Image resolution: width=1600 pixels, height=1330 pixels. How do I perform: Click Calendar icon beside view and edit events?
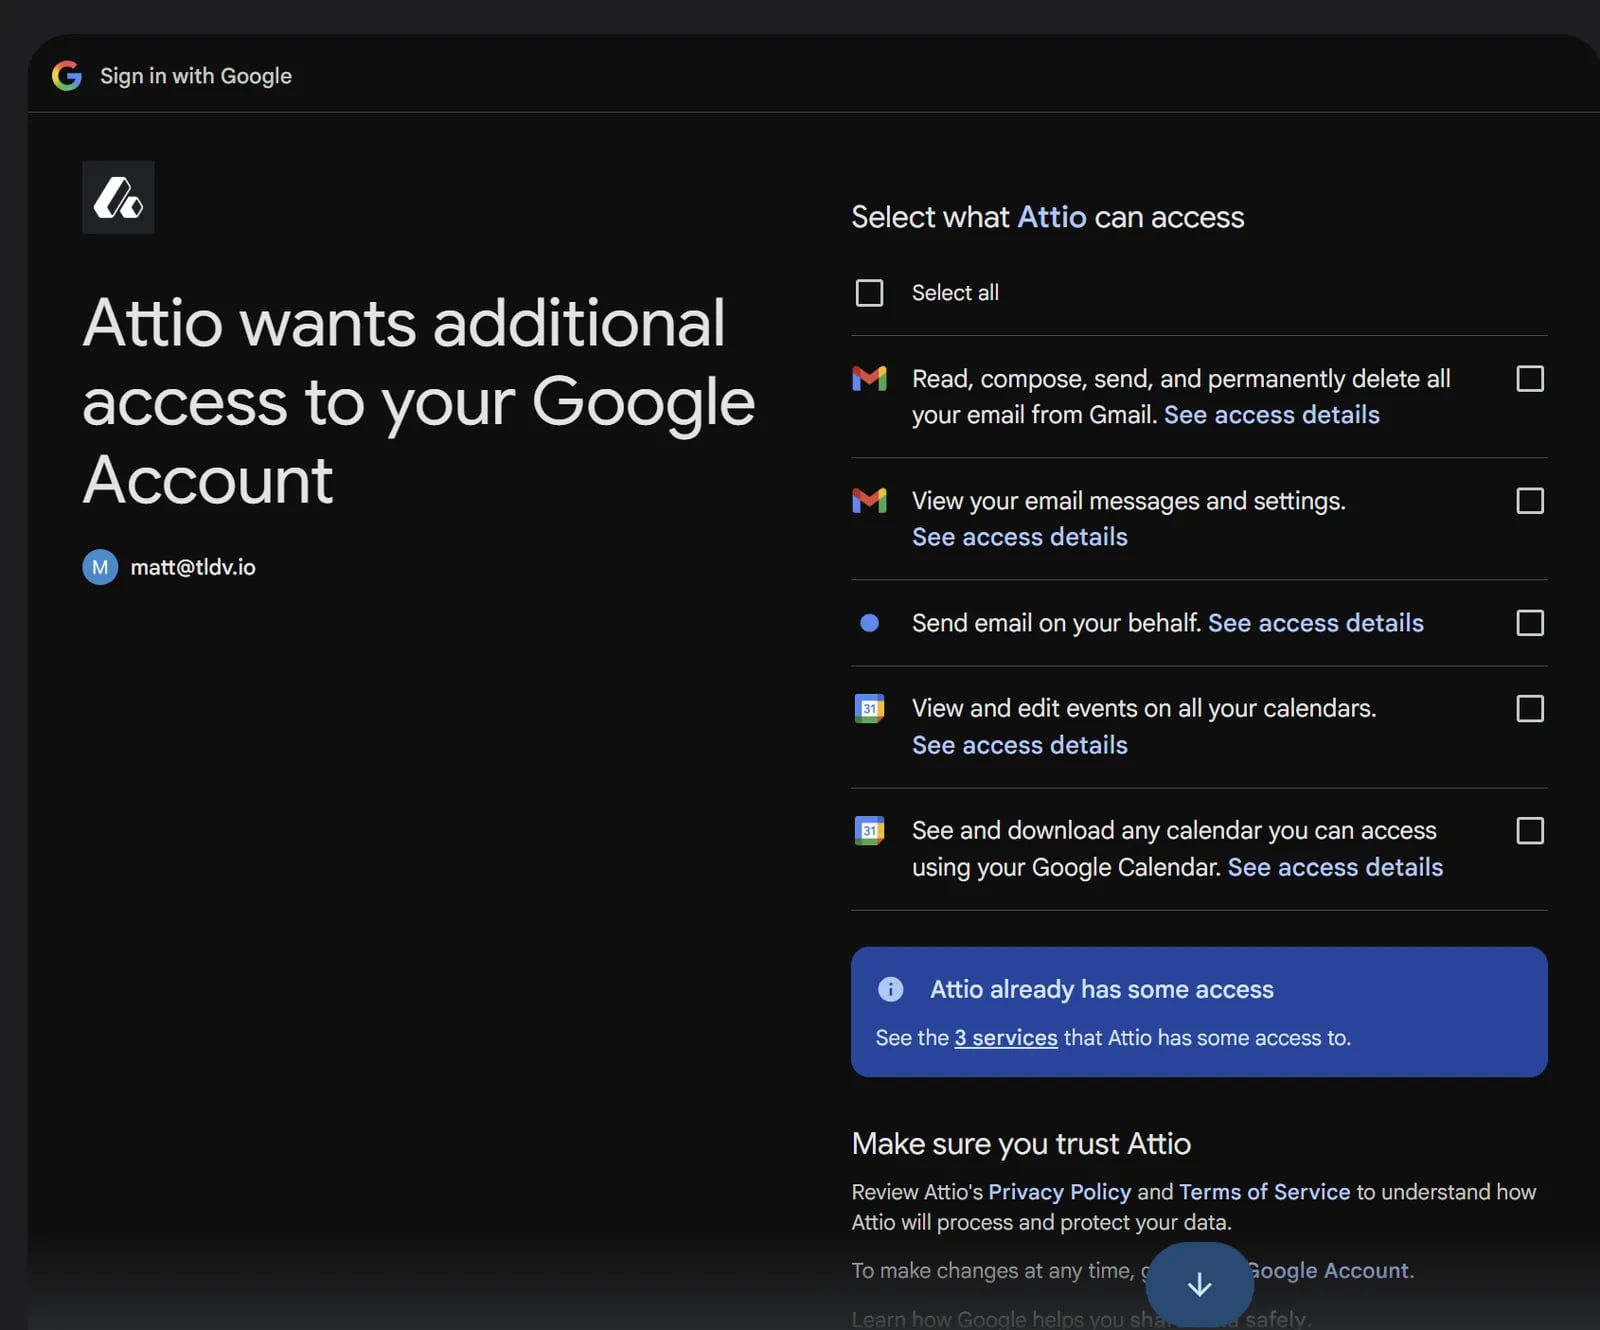869,708
